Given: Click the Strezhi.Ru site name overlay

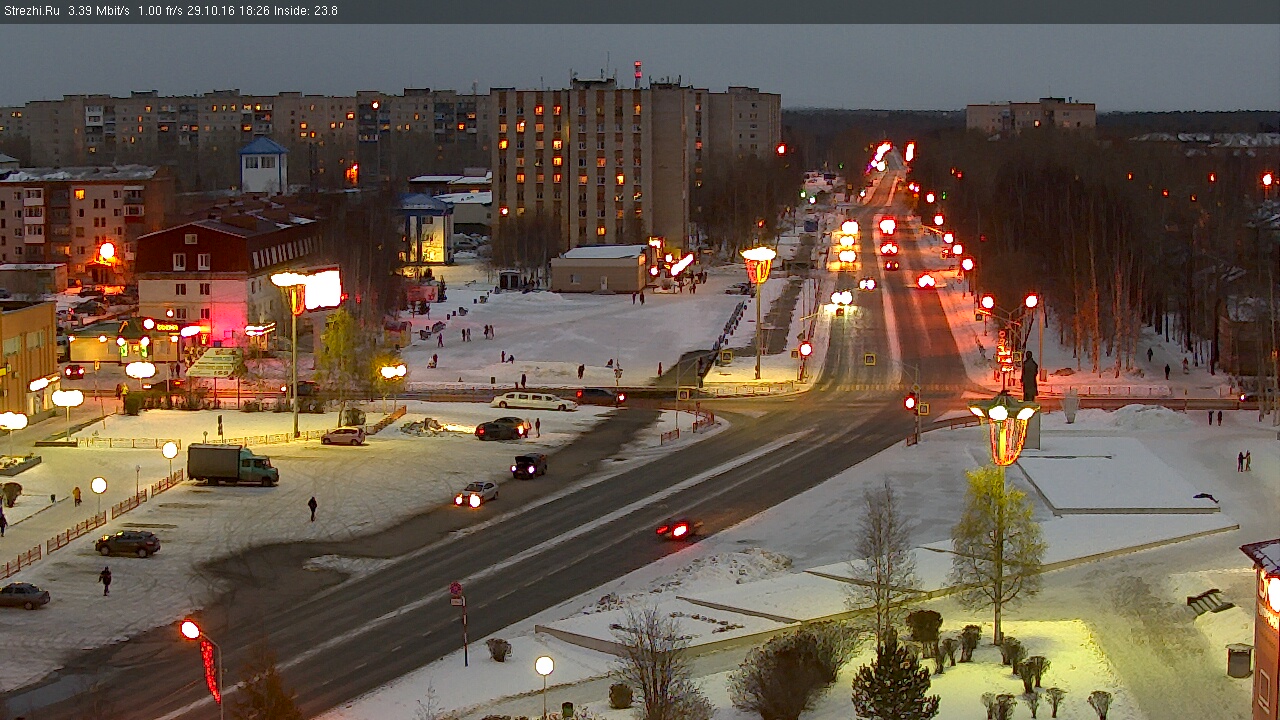Looking at the screenshot, I should [x=32, y=11].
